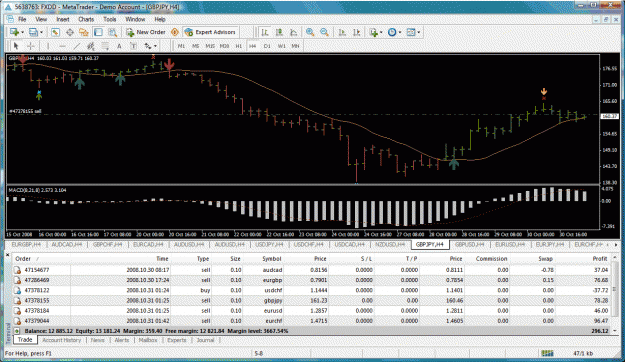Expand the New Chart dropdown arrow
The height and width of the screenshot is (362, 625).
[22, 32]
